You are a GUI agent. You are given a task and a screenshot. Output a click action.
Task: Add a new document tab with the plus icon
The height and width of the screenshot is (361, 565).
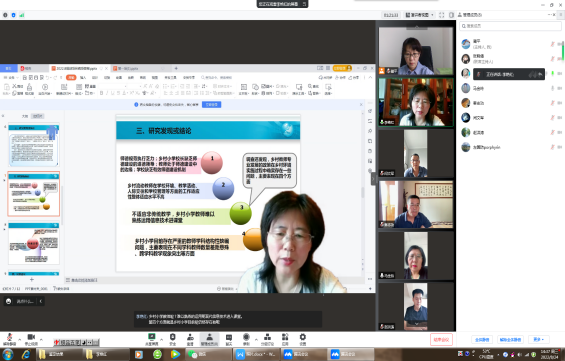pos(176,68)
